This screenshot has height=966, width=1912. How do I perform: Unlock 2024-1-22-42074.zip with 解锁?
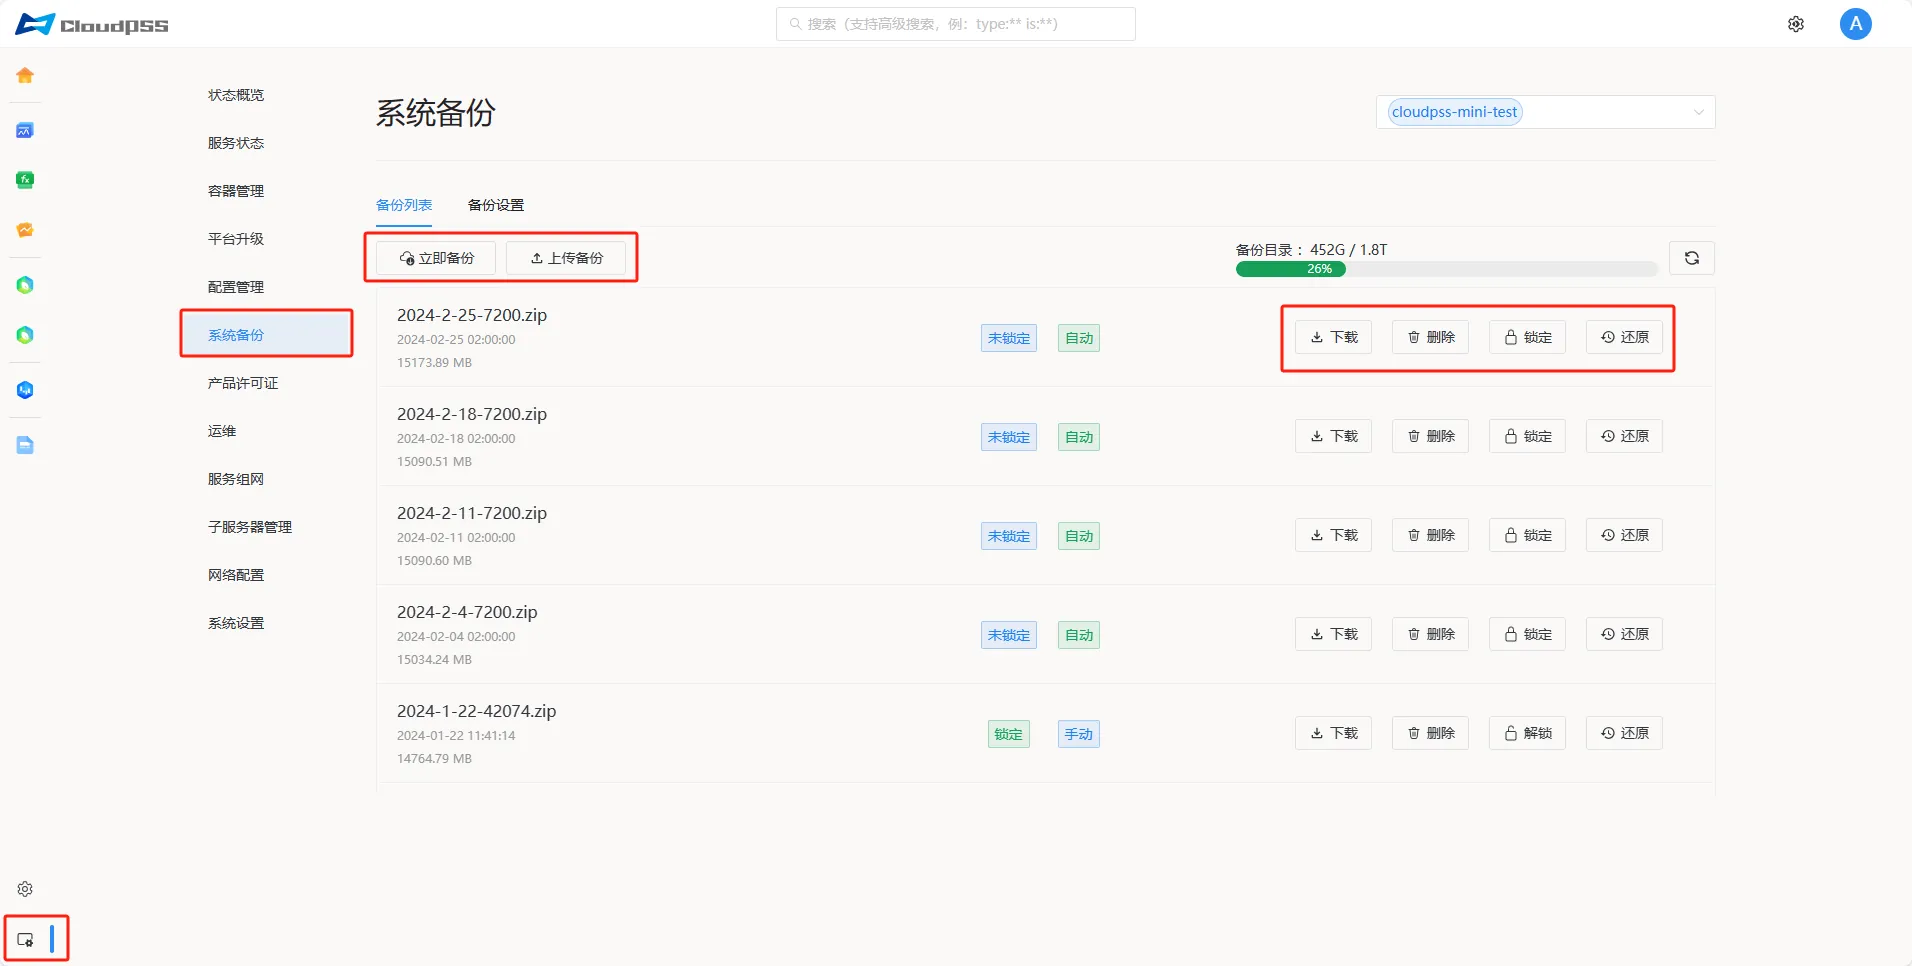pos(1528,733)
